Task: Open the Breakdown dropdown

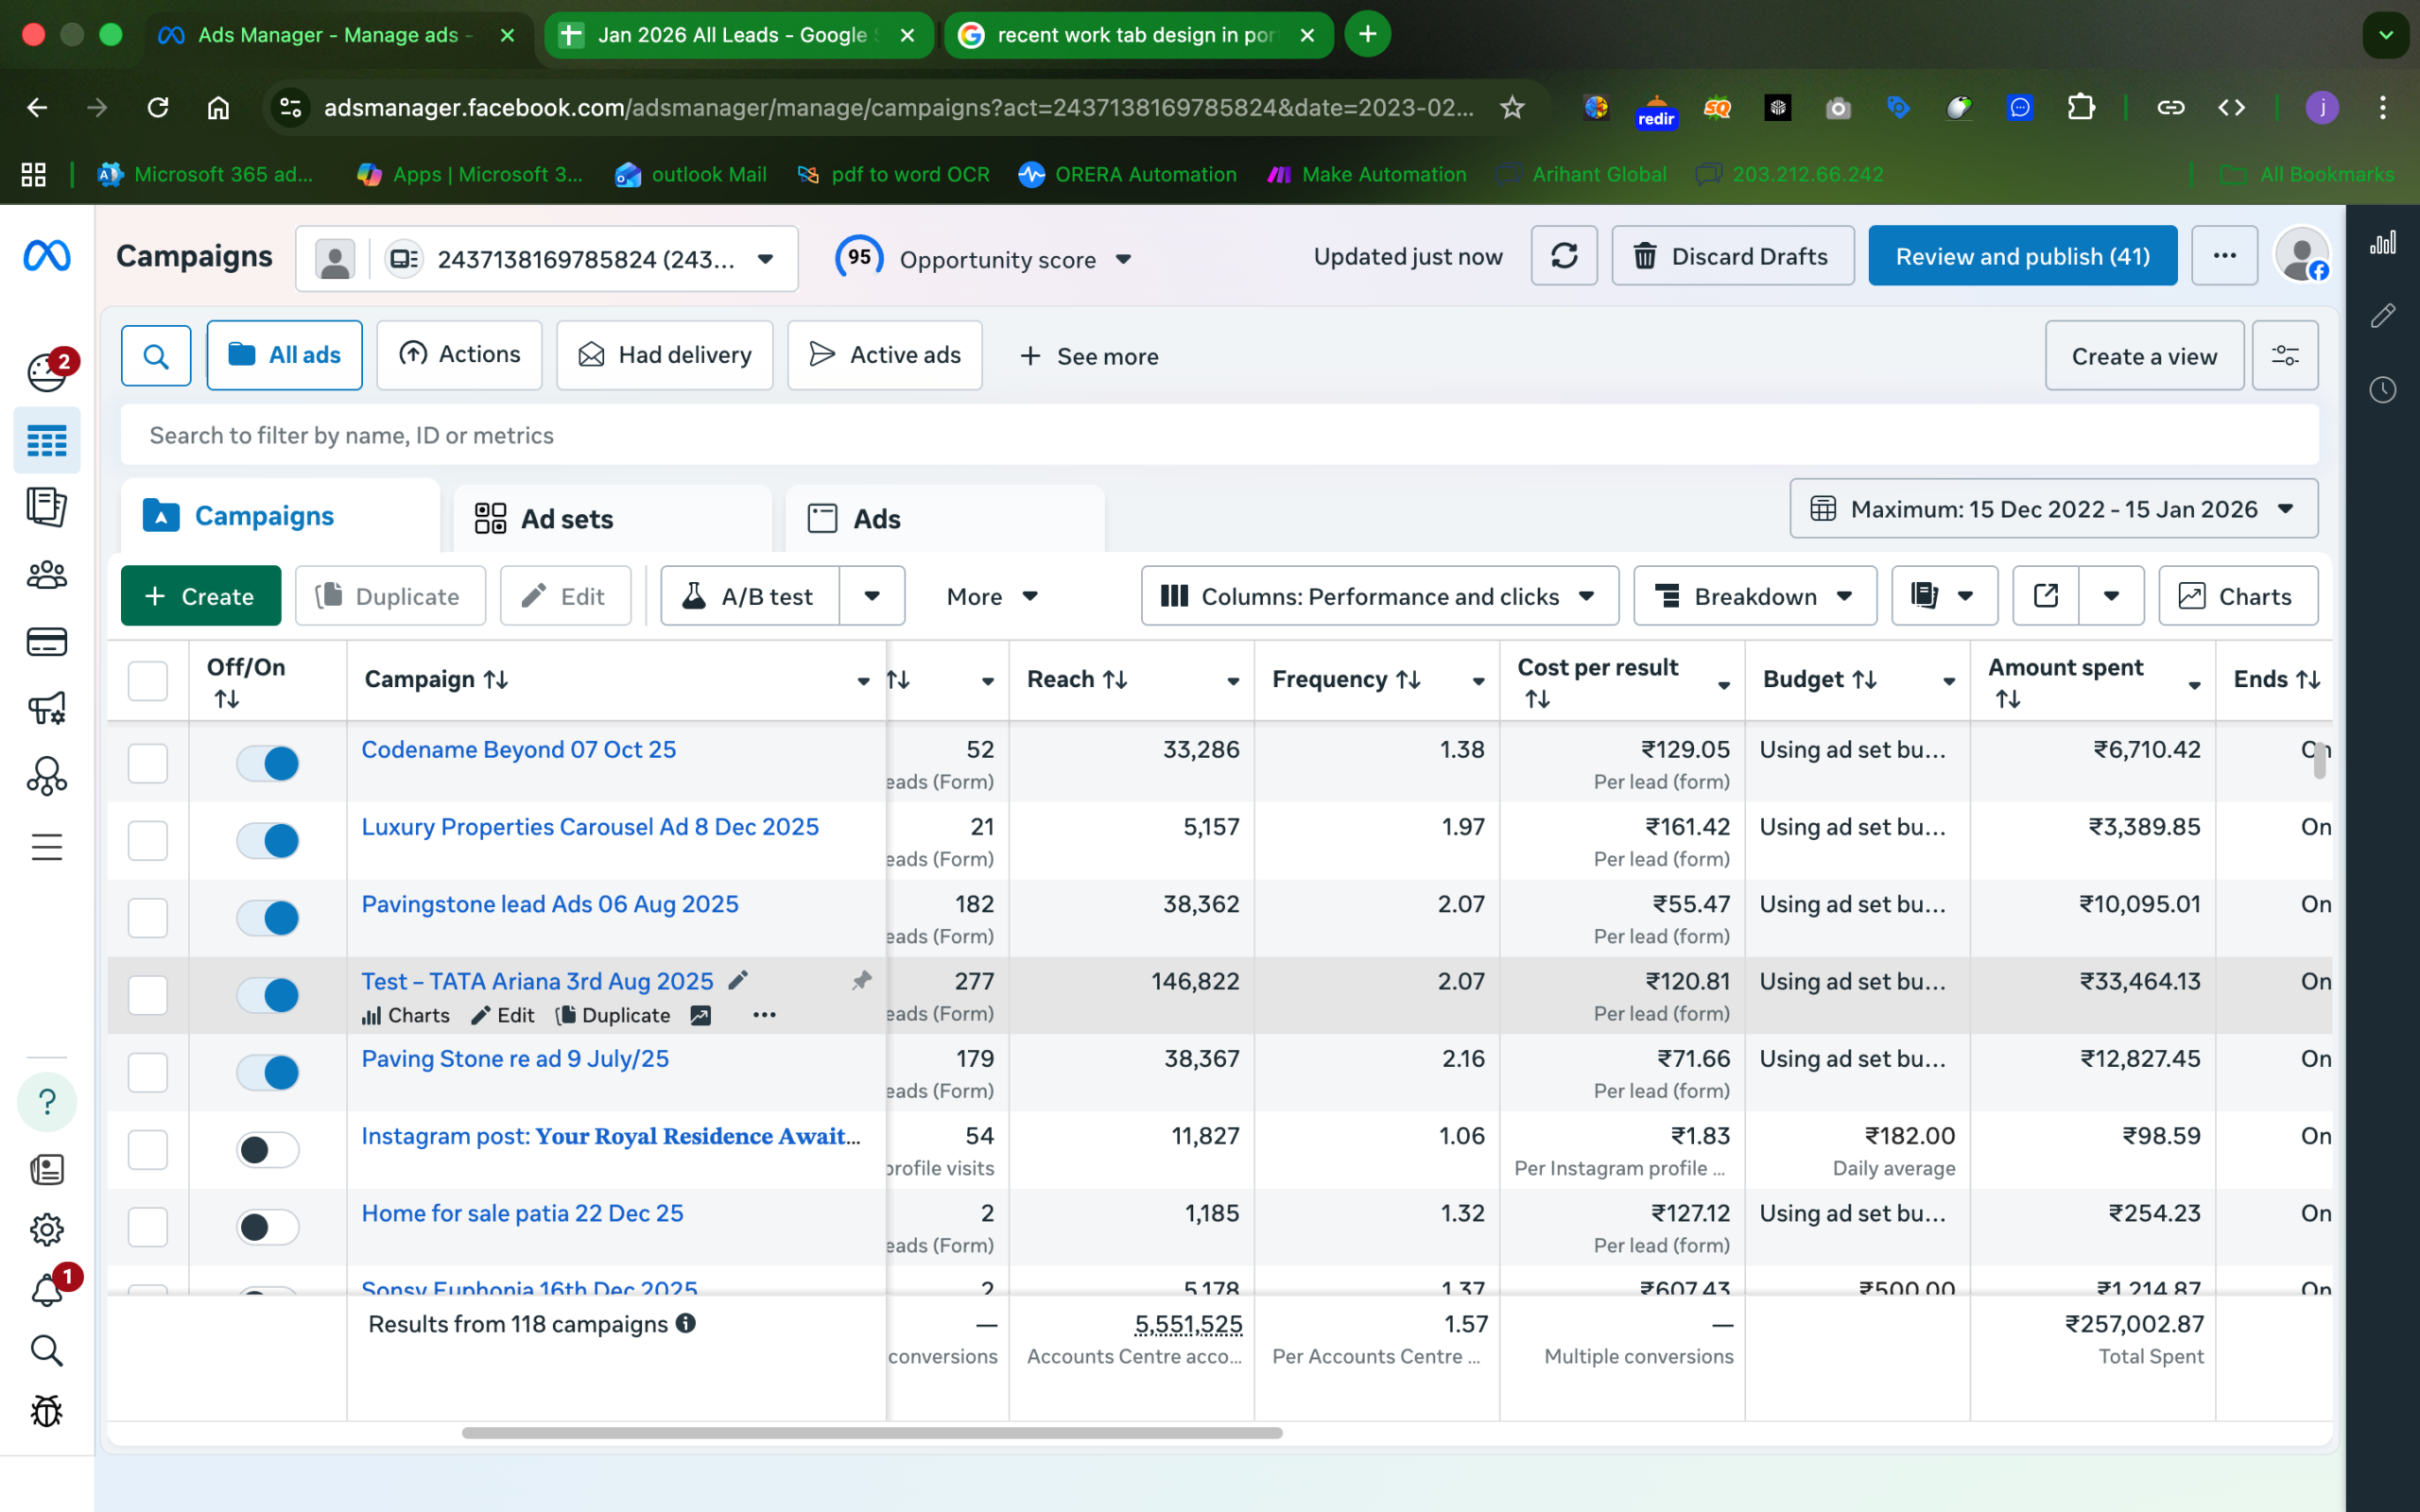Action: click(x=1754, y=596)
